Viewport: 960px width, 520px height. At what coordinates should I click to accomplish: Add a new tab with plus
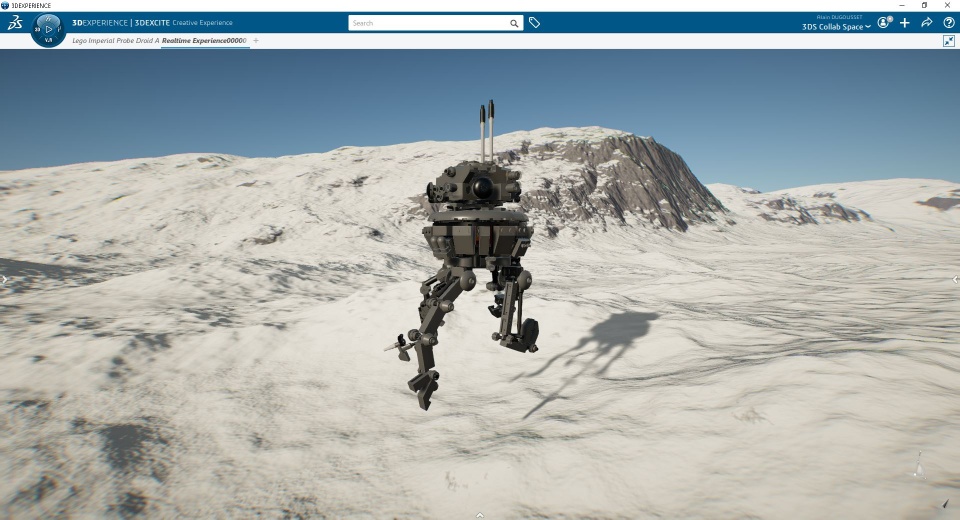pos(256,41)
